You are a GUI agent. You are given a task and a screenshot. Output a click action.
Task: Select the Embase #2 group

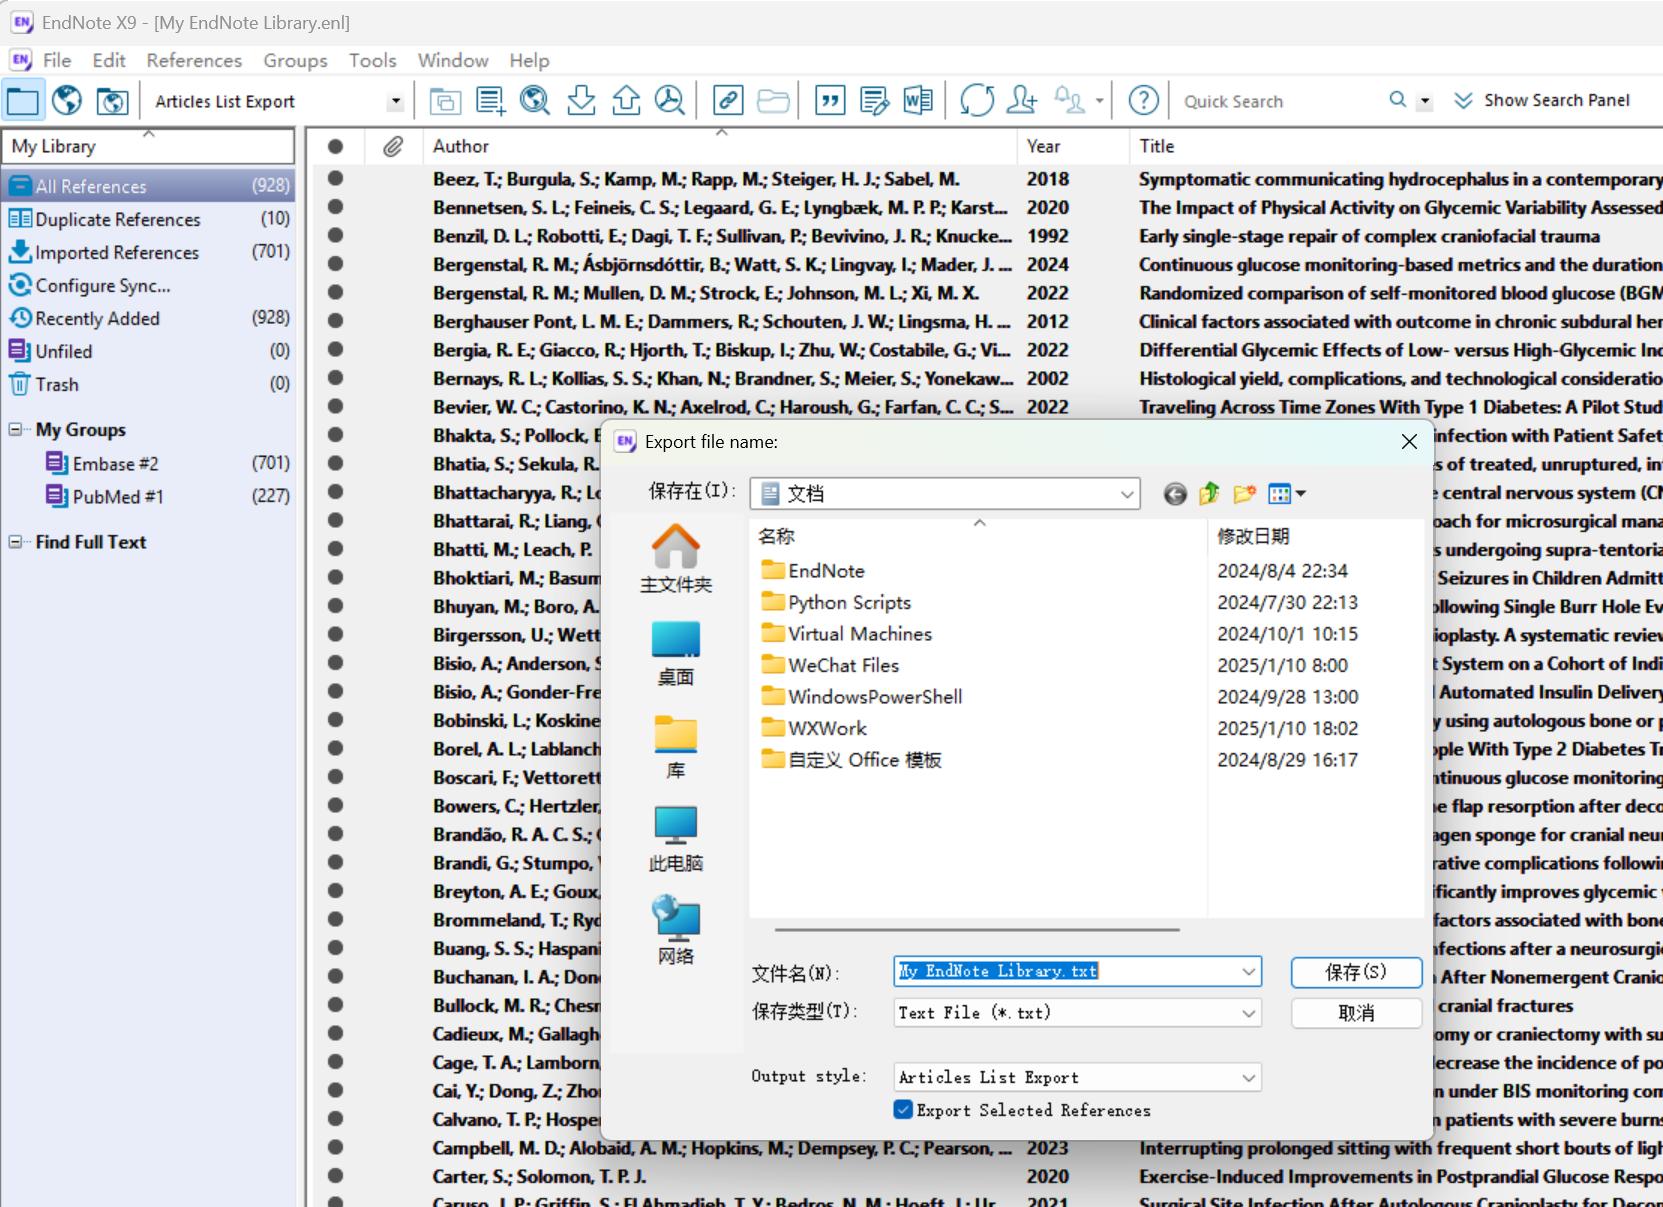[x=113, y=463]
